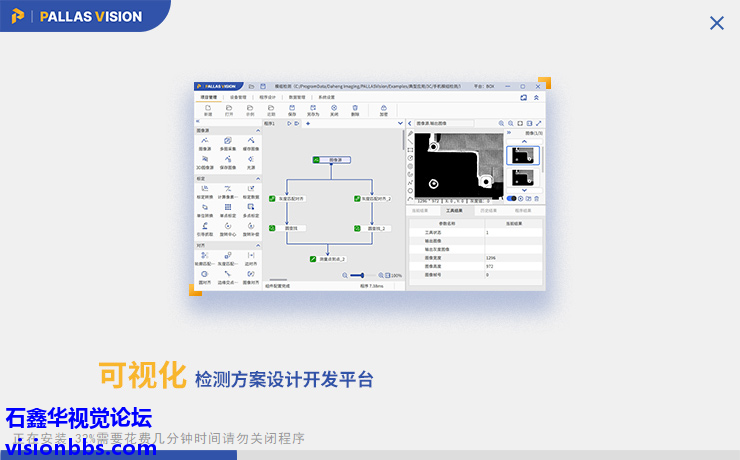
Task: Click the 删除 delete trash icon
Action: click(355, 108)
